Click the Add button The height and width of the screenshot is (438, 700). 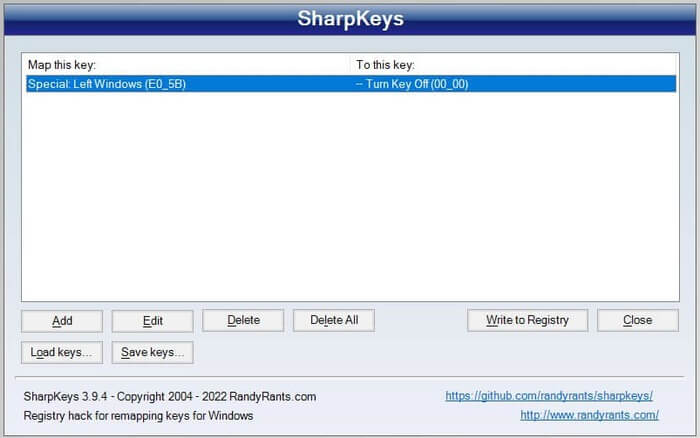click(62, 321)
